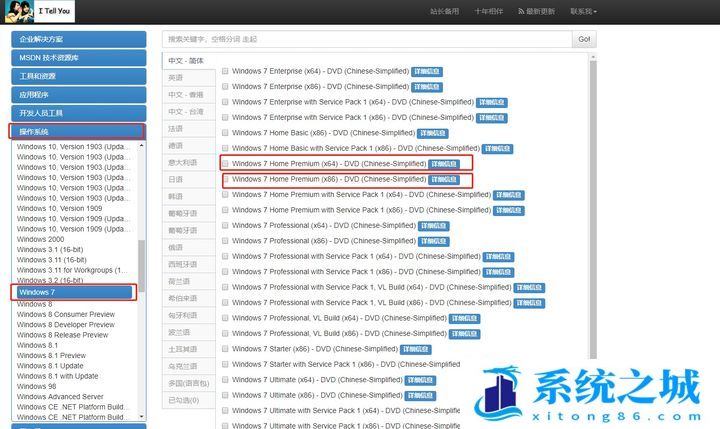Check Windows 7 Home Premium (x64) DVD

225,164
